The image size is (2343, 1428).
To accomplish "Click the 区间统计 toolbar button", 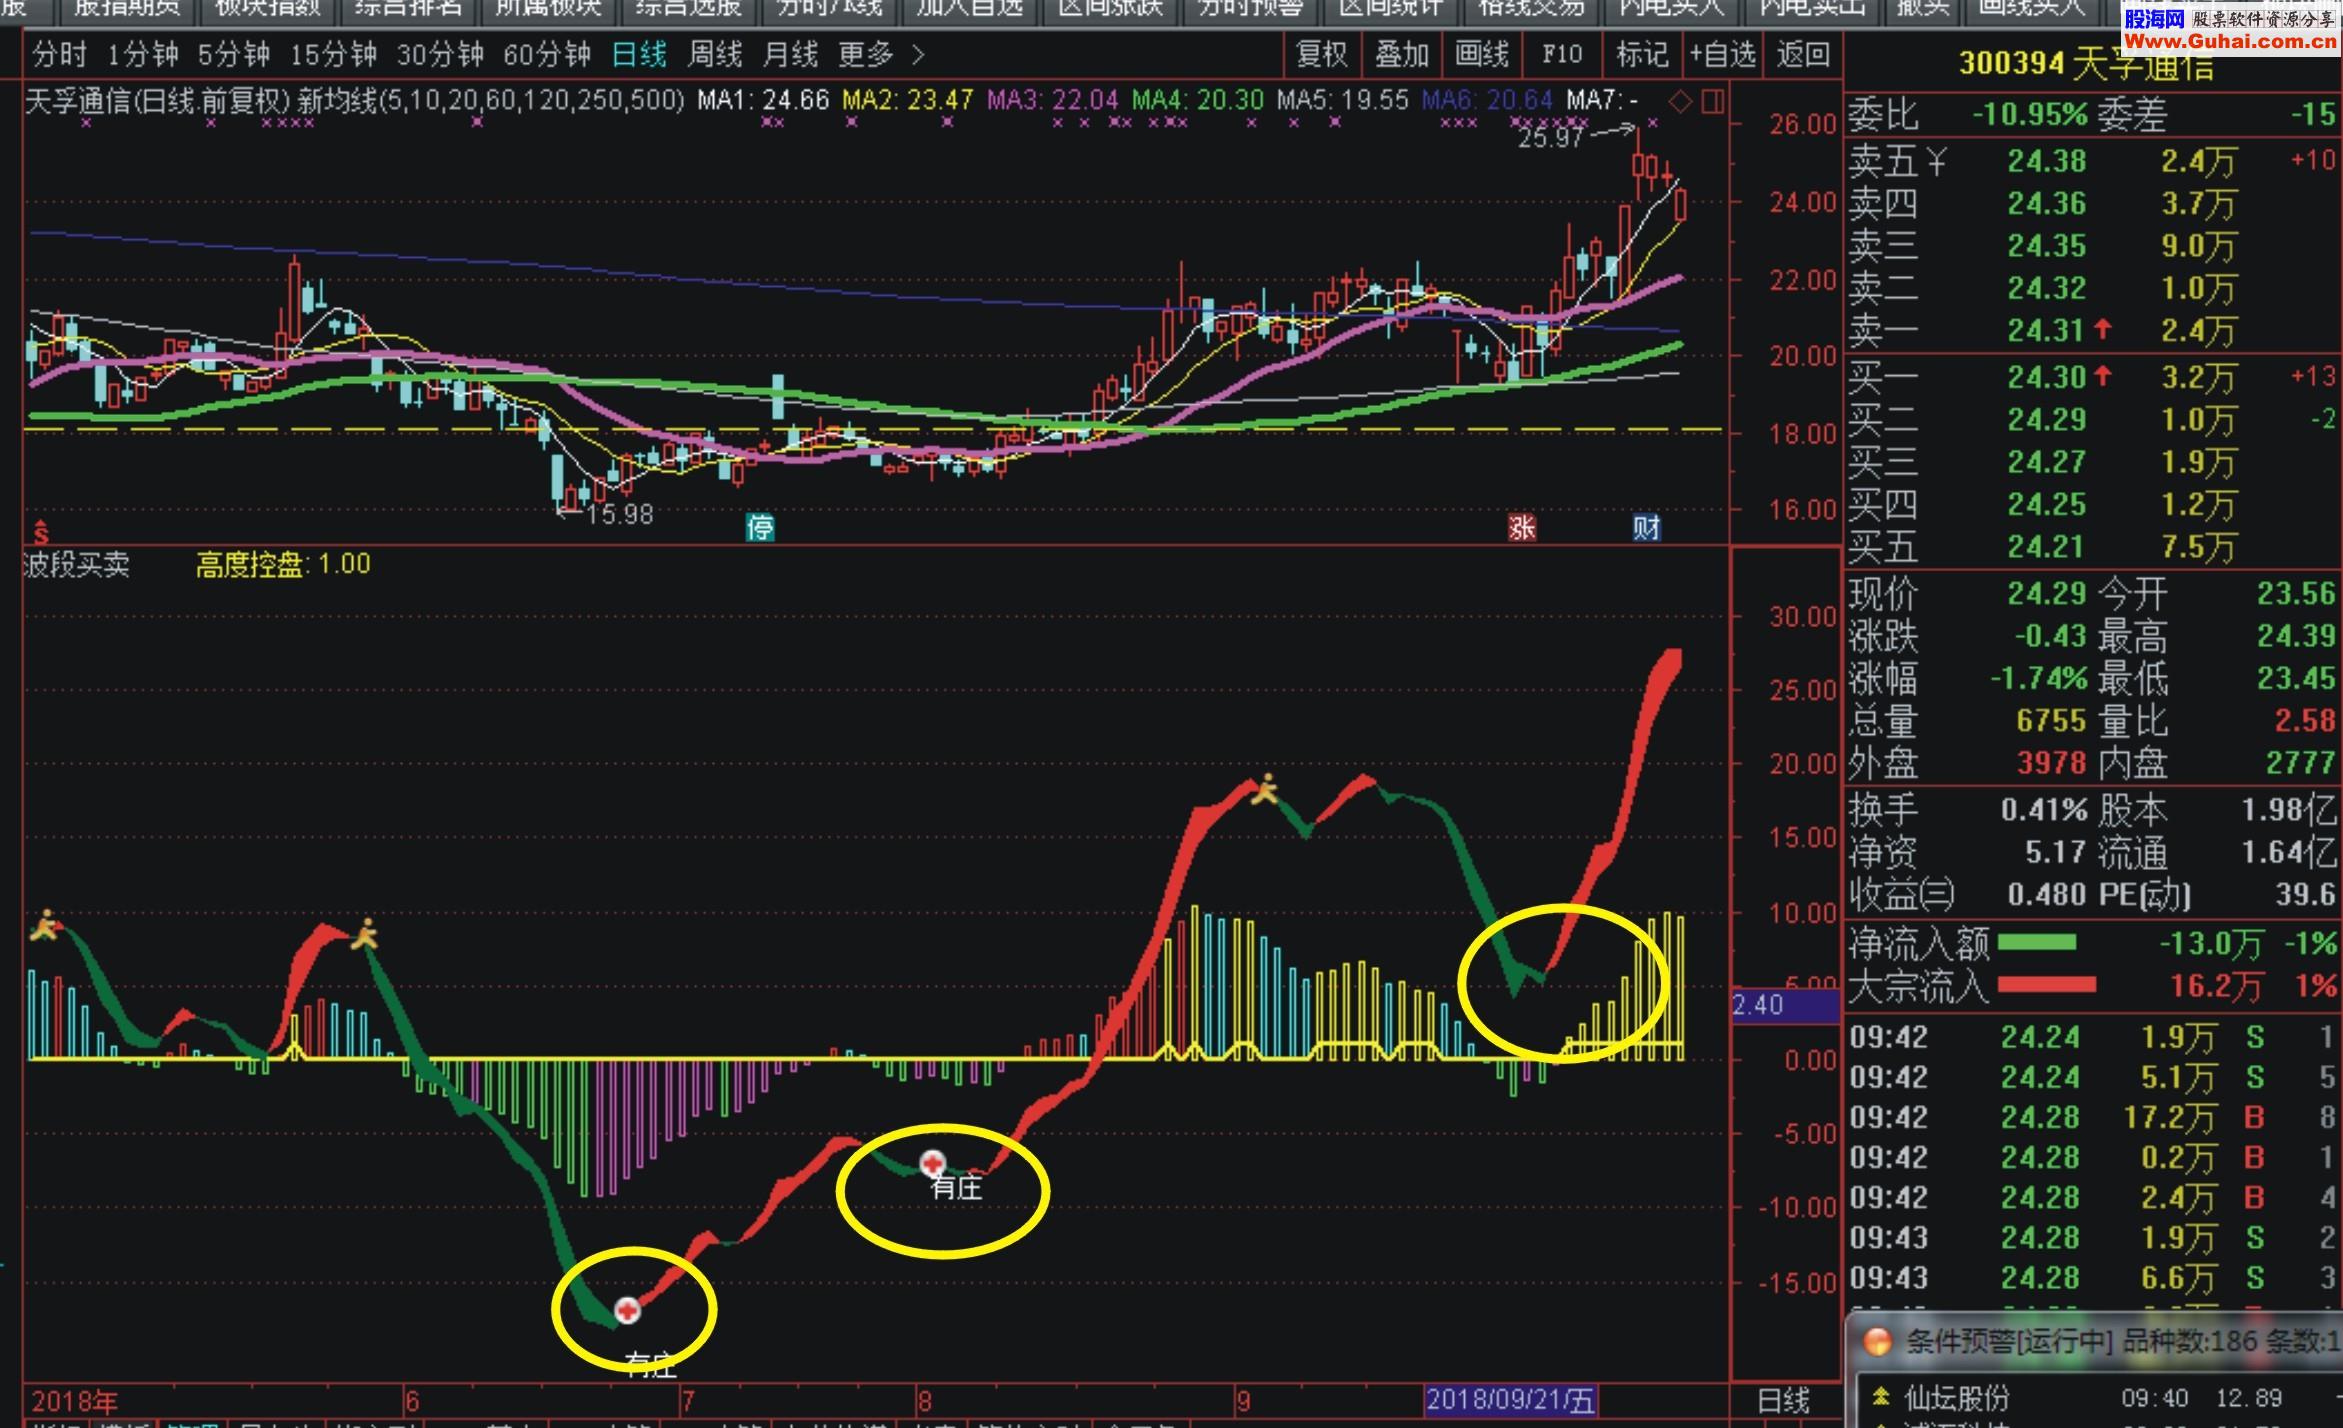I will (x=1391, y=10).
